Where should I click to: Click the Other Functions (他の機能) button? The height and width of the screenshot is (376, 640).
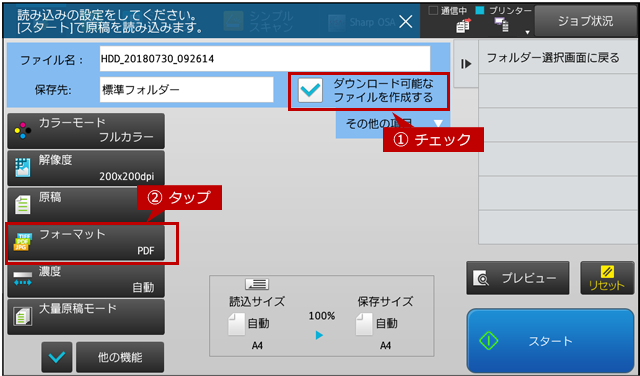(120, 357)
